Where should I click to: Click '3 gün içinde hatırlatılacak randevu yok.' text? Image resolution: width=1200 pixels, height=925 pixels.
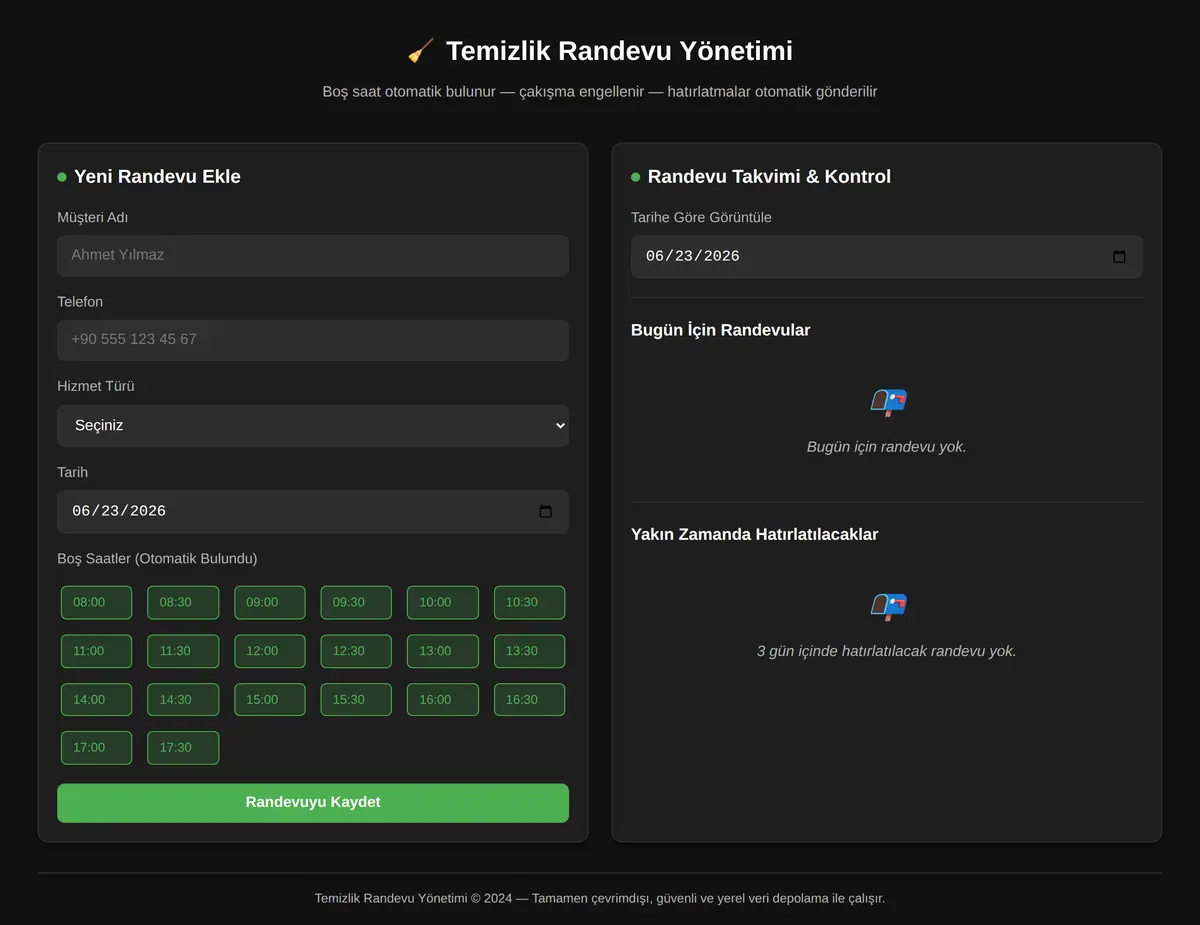point(887,651)
